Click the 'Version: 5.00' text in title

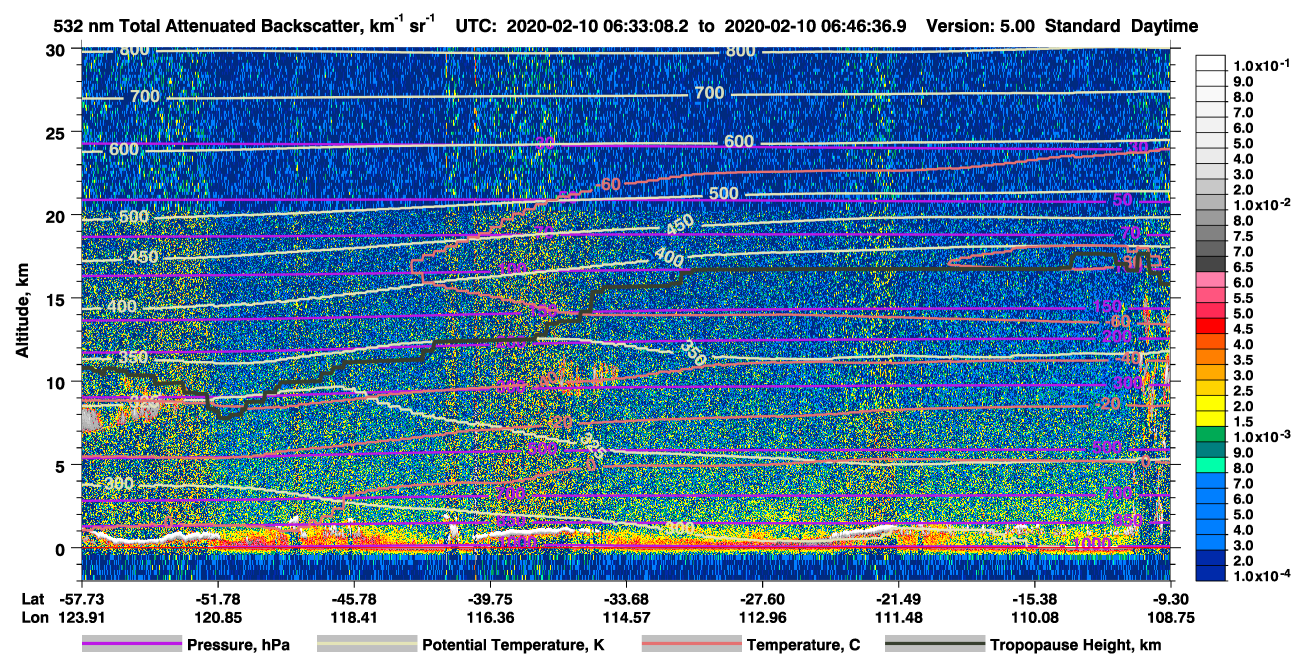click(981, 26)
